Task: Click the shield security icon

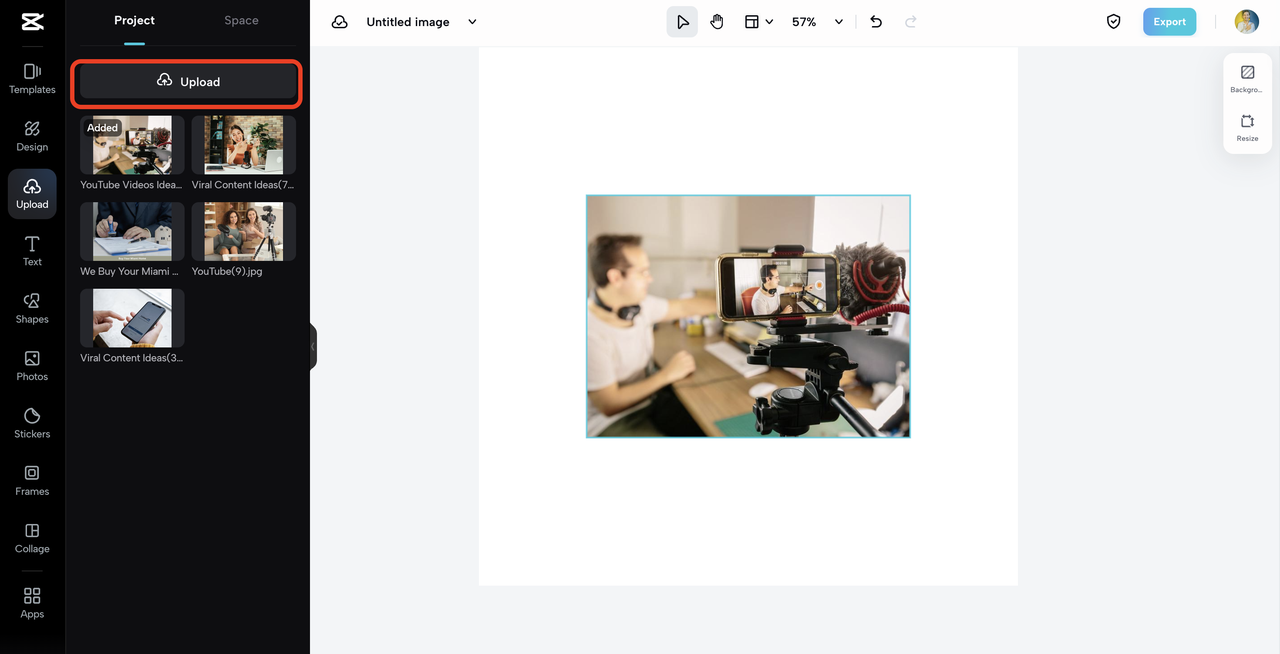Action: [x=1113, y=22]
